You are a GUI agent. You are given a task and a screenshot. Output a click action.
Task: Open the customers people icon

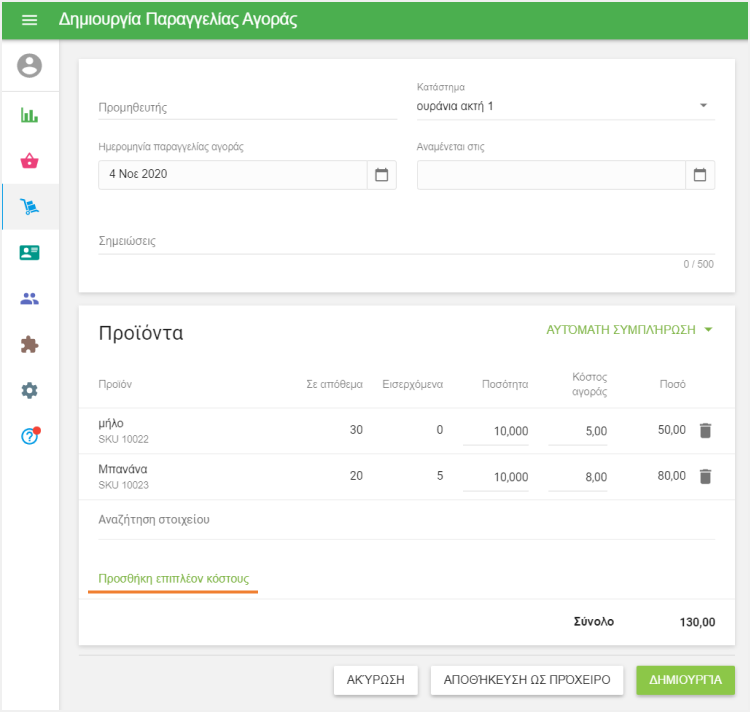pyautogui.click(x=30, y=298)
